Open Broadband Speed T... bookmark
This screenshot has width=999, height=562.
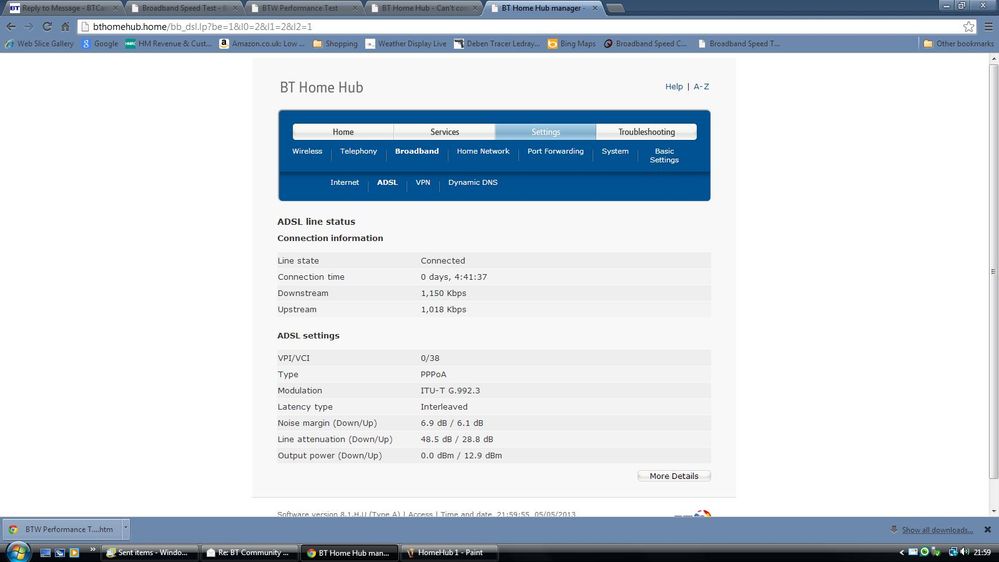[738, 44]
